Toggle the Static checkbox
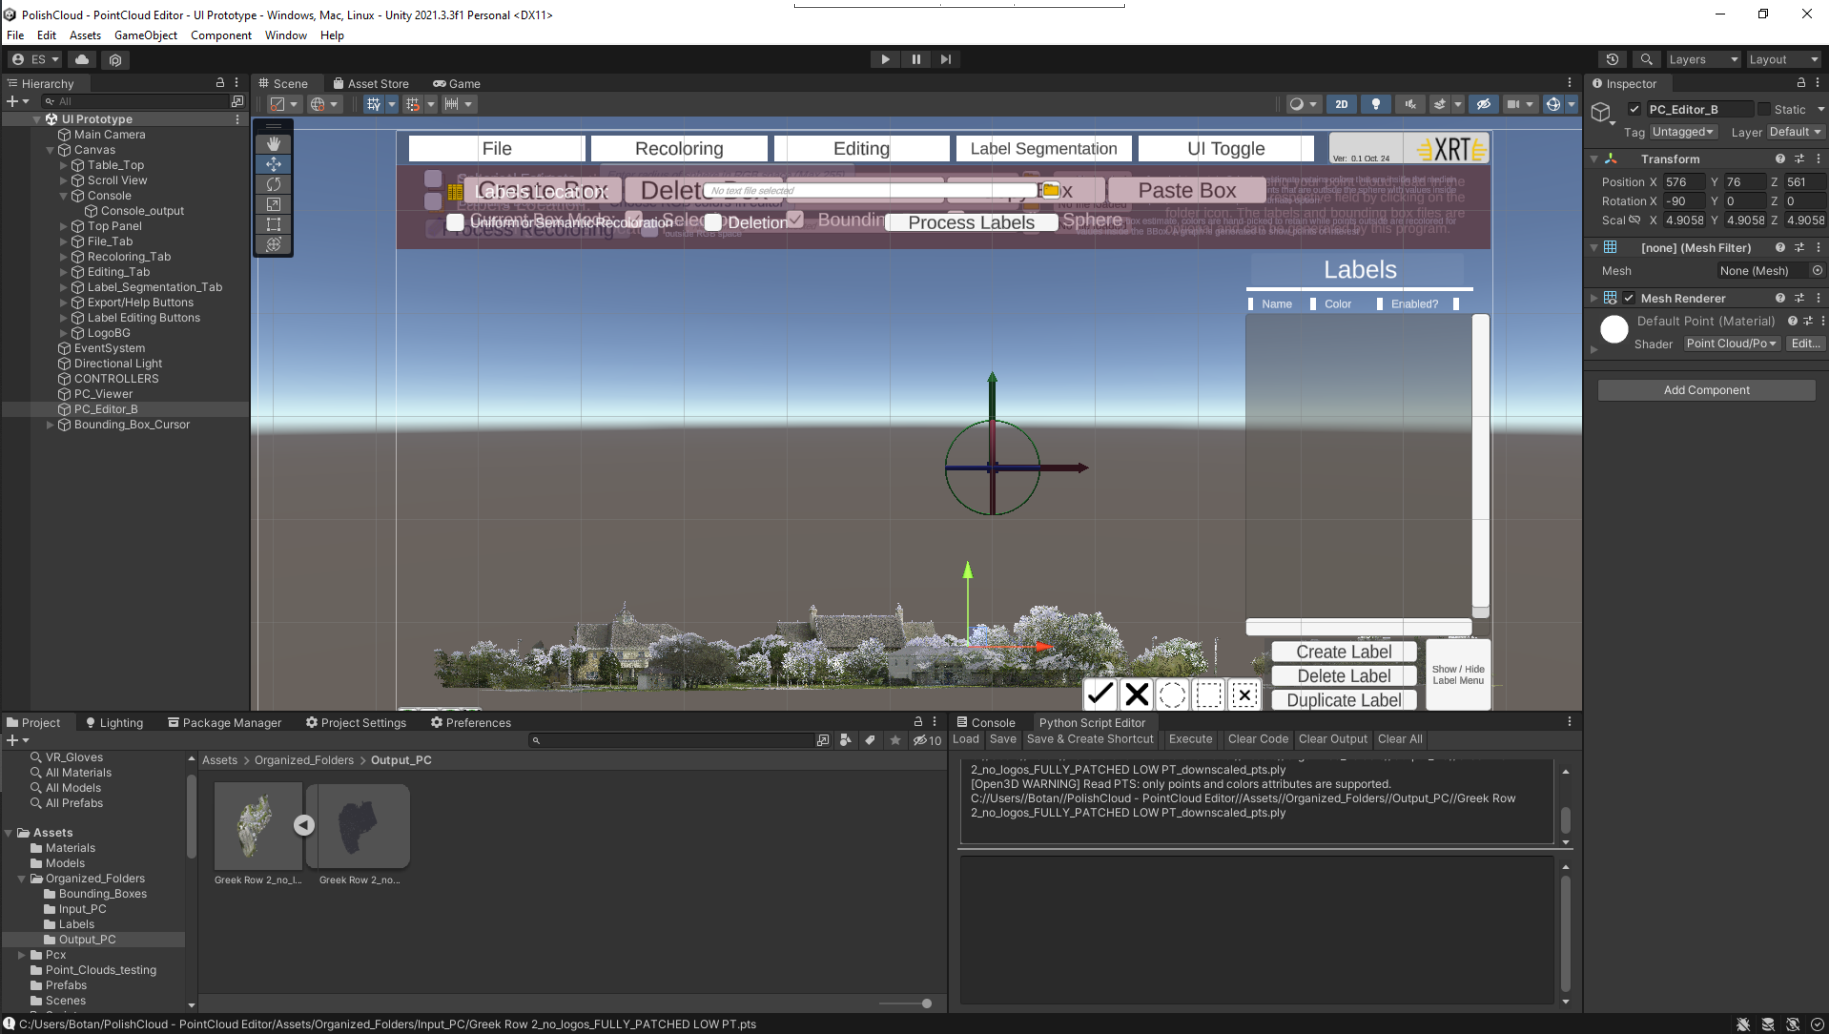The image size is (1829, 1034). (1764, 109)
